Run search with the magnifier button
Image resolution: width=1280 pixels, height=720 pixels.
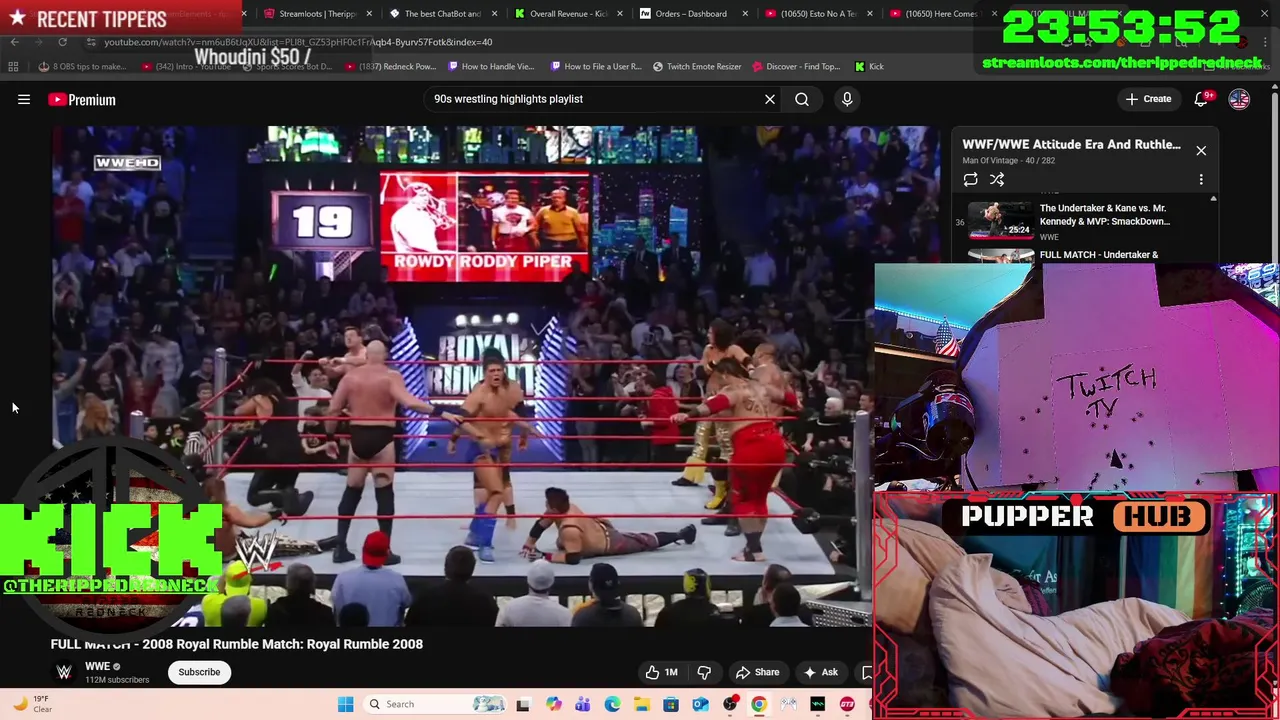[802, 99]
